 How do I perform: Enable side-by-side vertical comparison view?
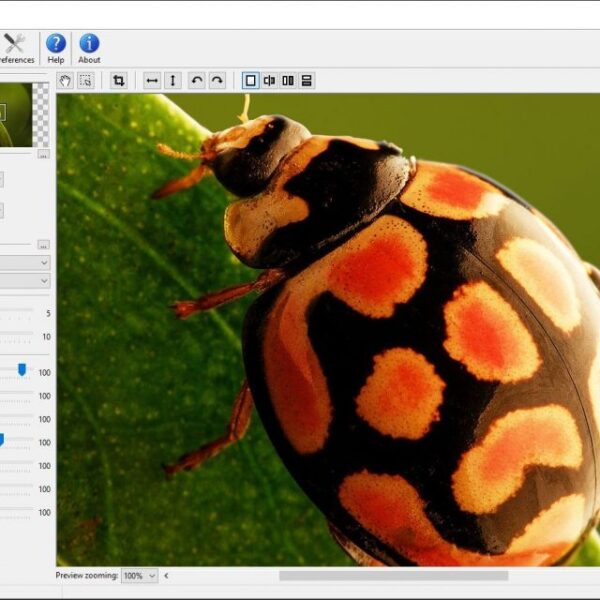[x=288, y=81]
